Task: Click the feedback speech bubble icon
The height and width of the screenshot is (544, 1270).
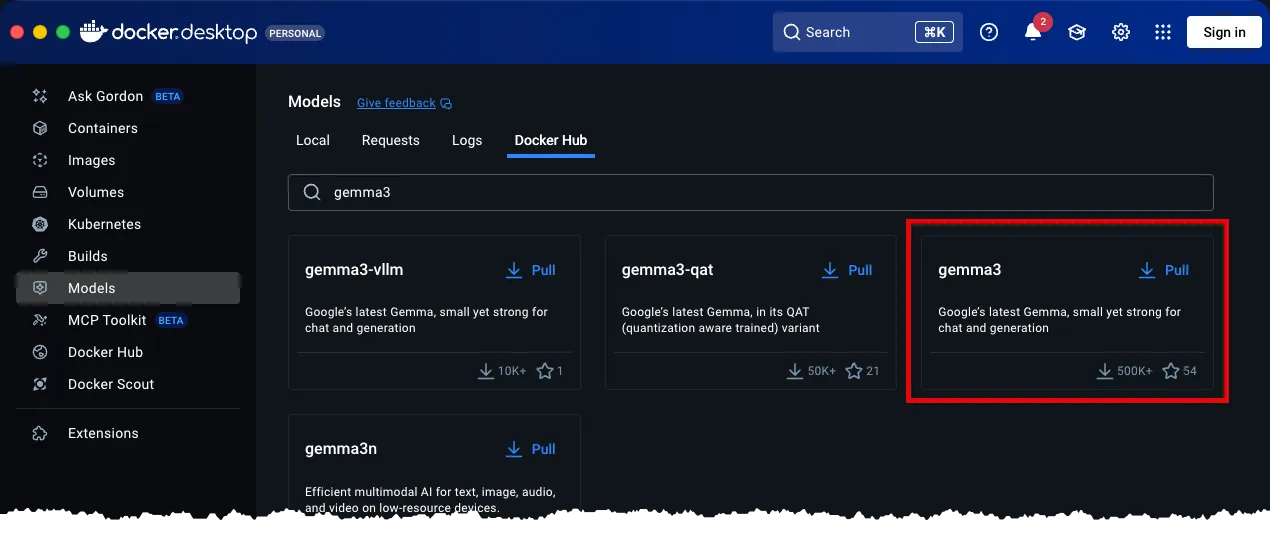Action: (446, 103)
